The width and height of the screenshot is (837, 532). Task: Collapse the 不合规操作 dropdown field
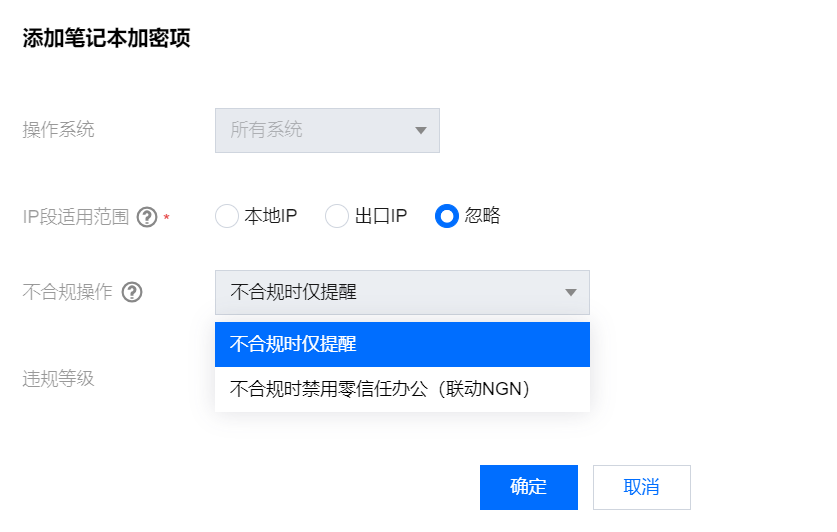[x=400, y=293]
